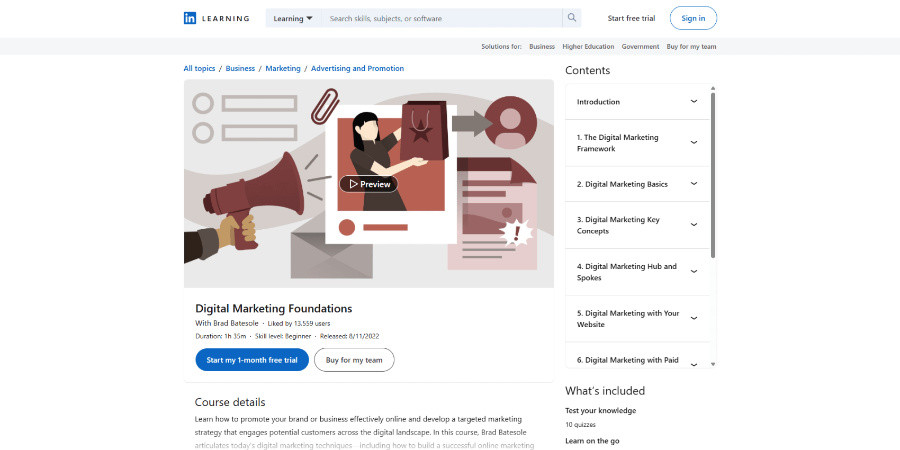The height and width of the screenshot is (450, 900).
Task: Open the Government solutions link
Action: pyautogui.click(x=641, y=46)
